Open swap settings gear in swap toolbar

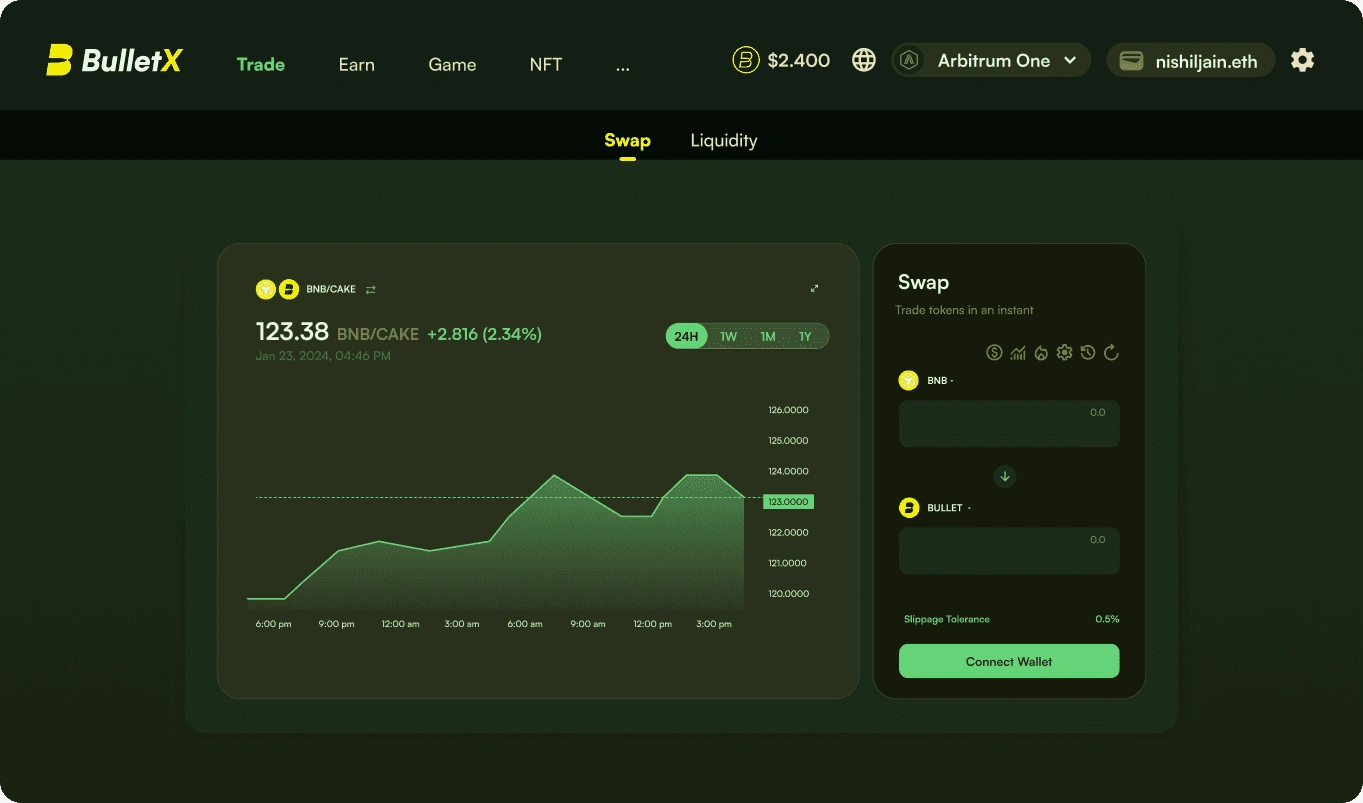[1064, 352]
